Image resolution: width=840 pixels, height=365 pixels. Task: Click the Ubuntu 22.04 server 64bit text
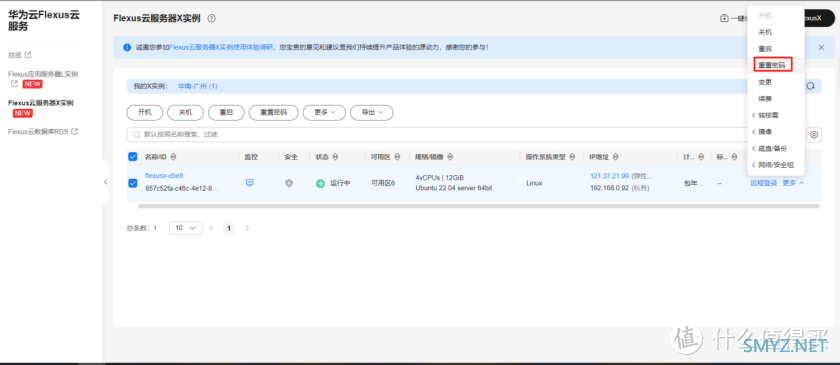pyautogui.click(x=454, y=188)
